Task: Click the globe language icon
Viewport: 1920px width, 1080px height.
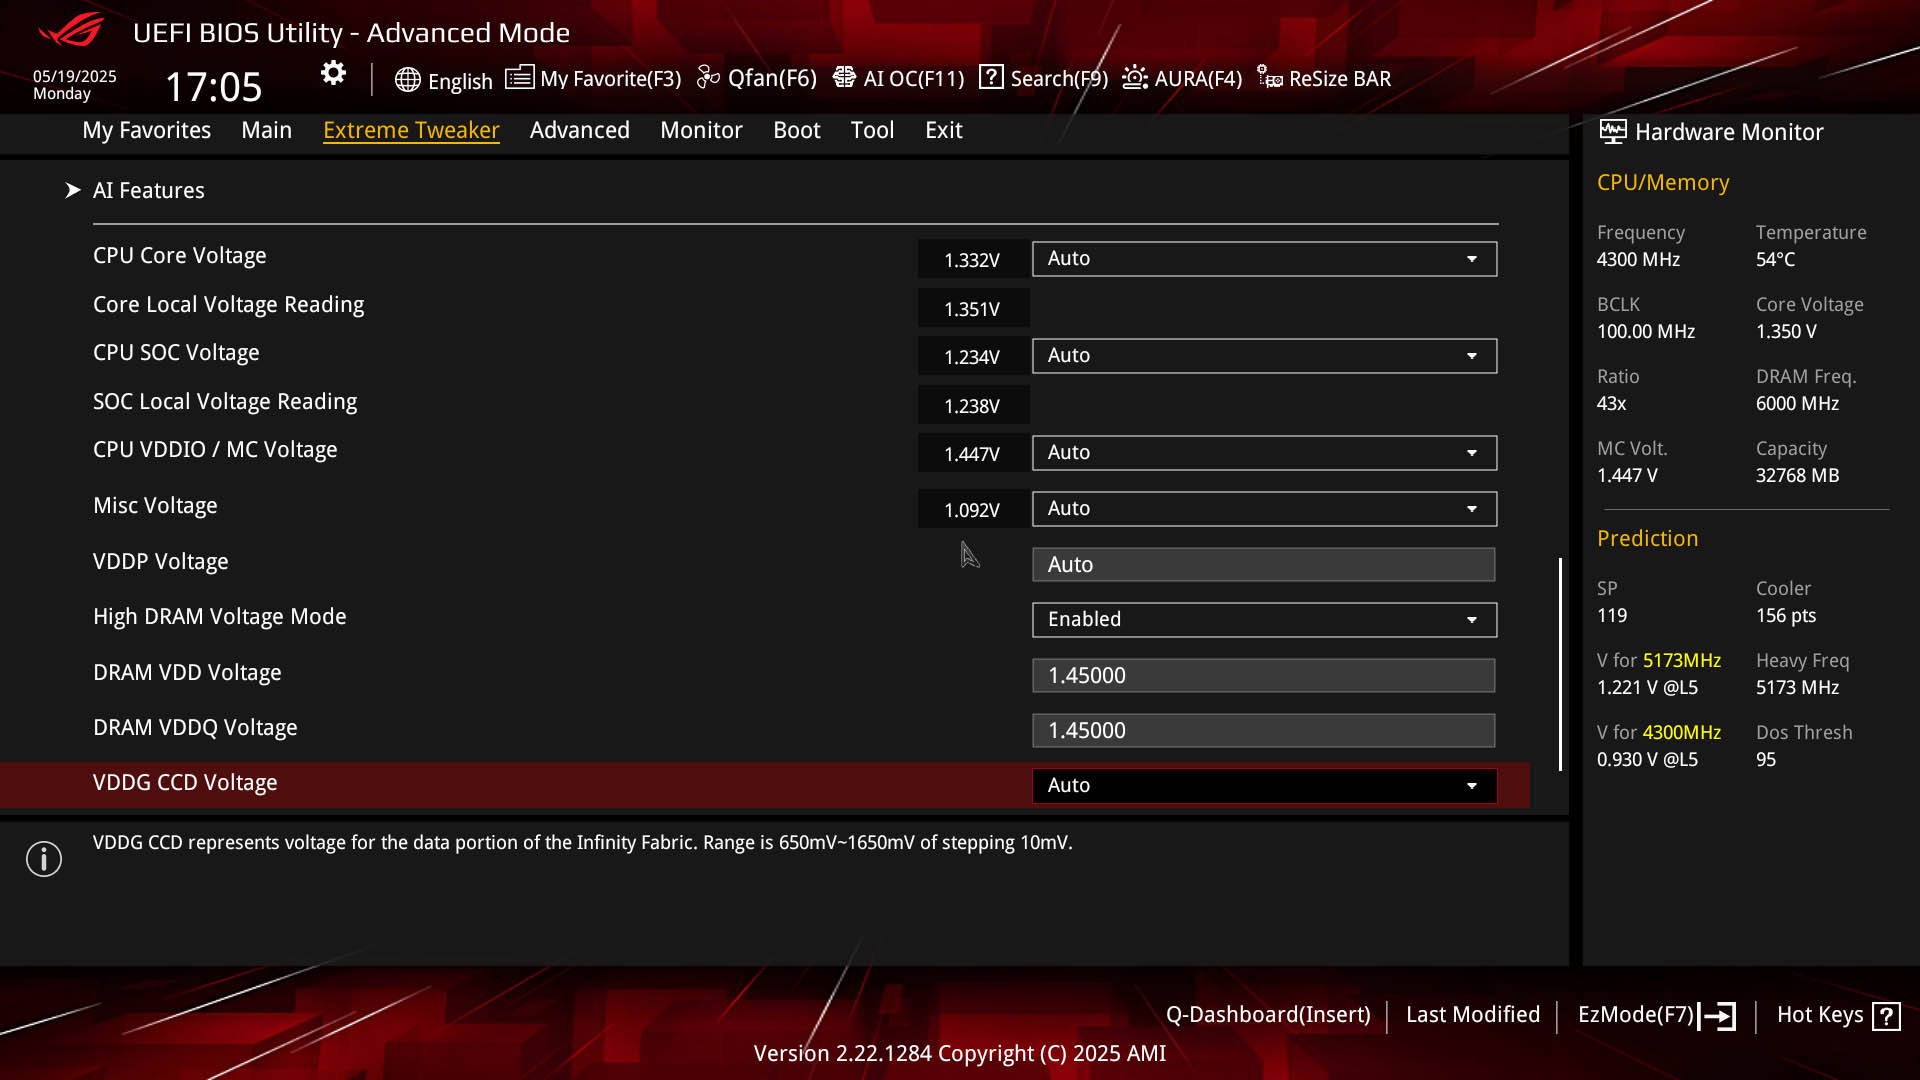Action: click(x=407, y=80)
